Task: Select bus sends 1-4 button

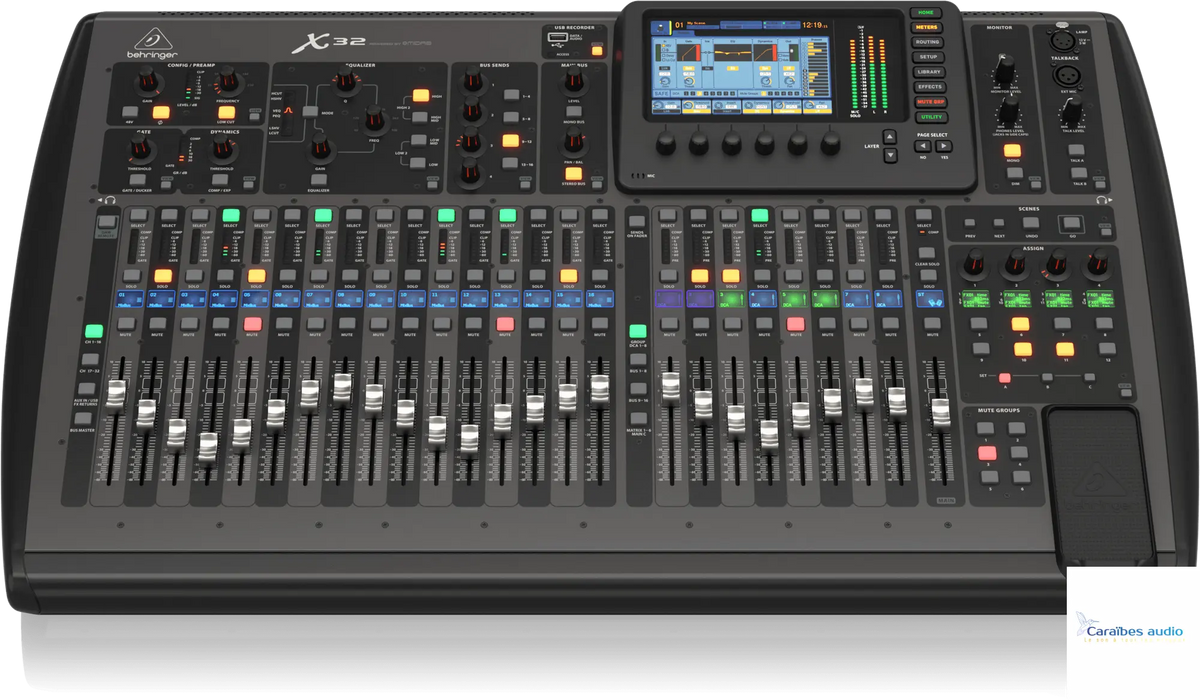Action: pos(511,97)
